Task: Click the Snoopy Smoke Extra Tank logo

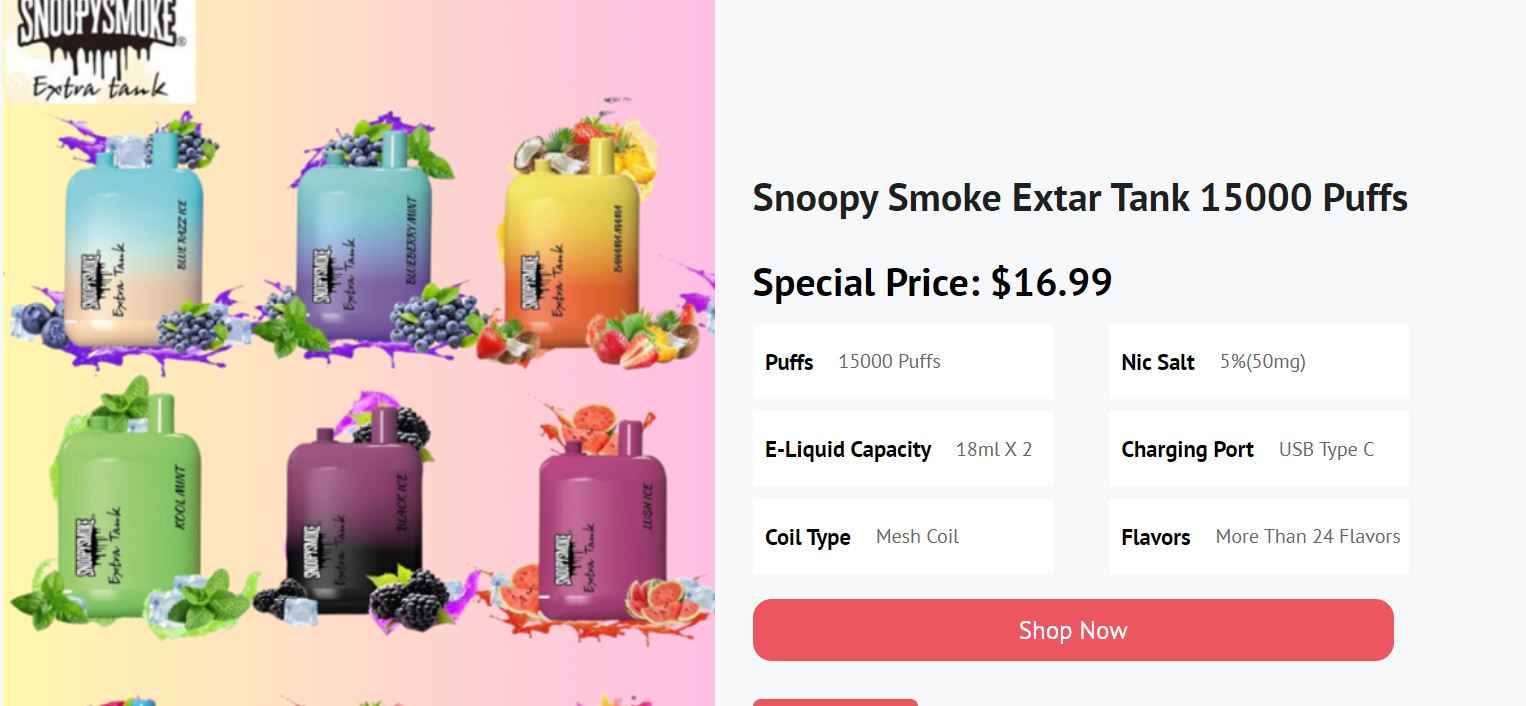Action: point(100,51)
